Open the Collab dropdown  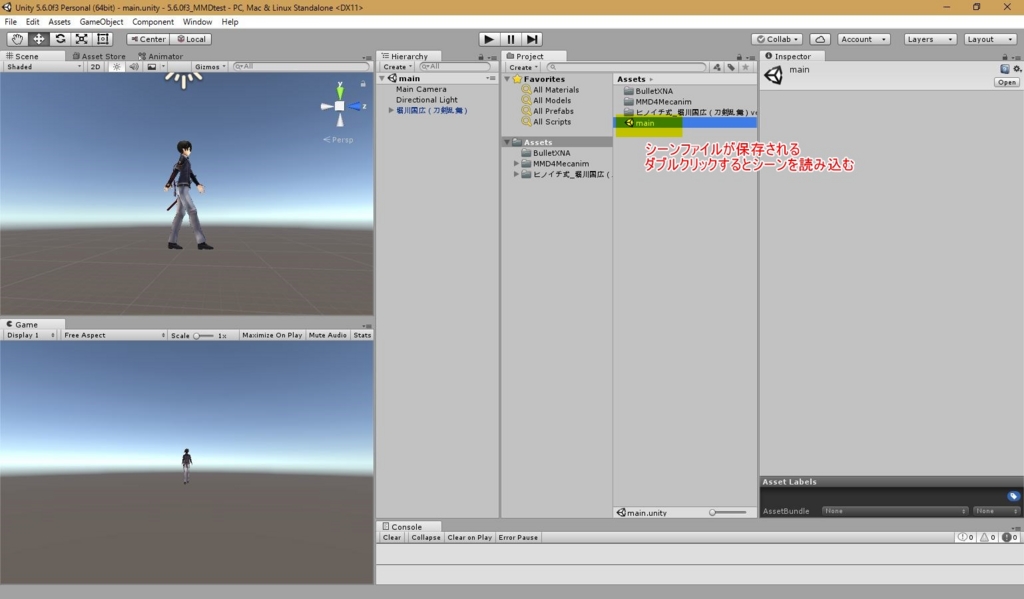pyautogui.click(x=776, y=39)
